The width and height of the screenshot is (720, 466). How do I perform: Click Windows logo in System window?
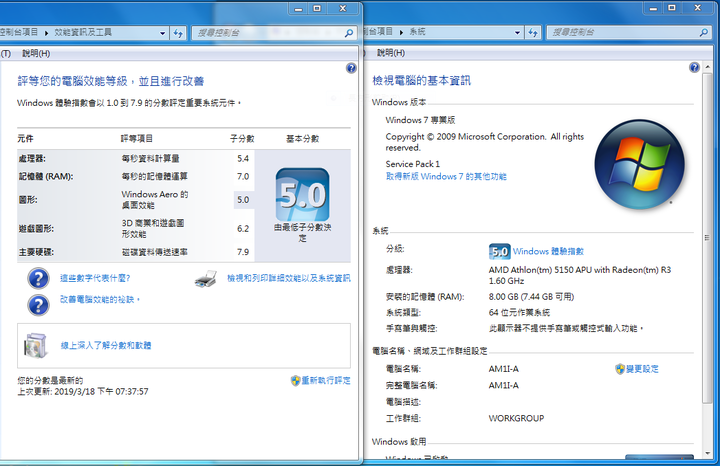click(x=639, y=164)
